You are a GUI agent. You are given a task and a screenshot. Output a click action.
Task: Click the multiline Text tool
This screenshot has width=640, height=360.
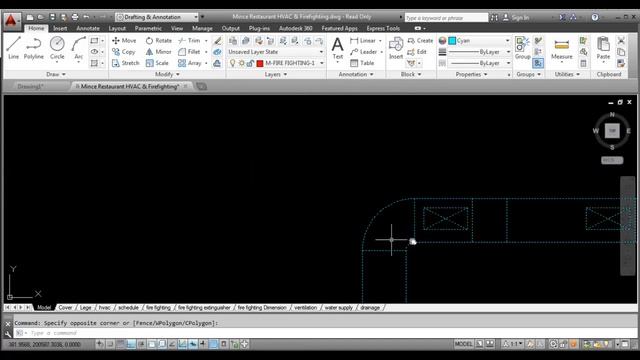pyautogui.click(x=338, y=48)
